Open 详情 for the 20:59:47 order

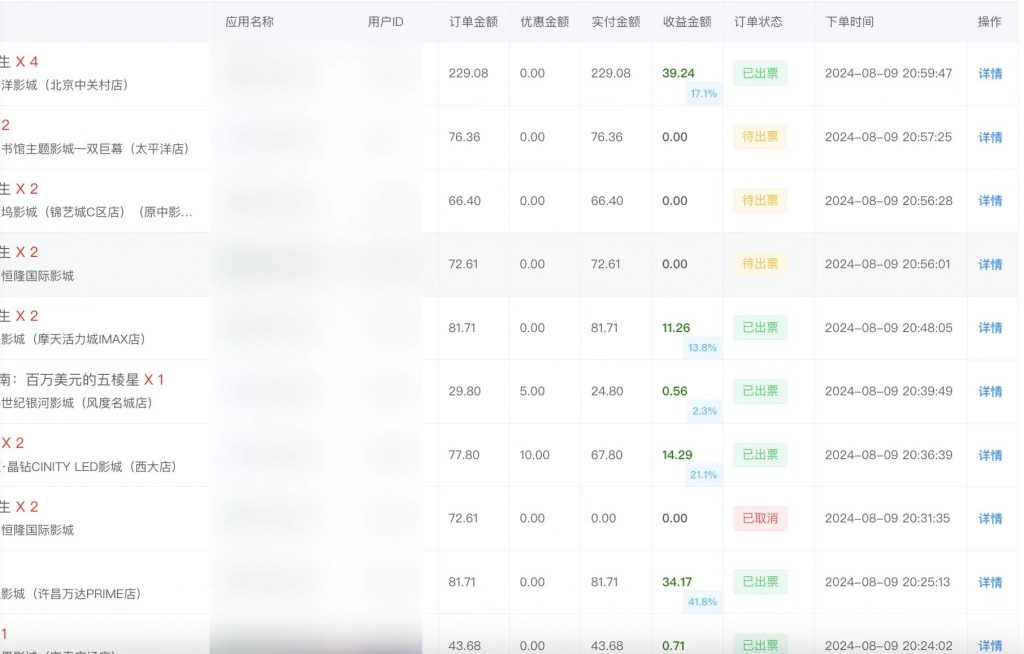[989, 74]
